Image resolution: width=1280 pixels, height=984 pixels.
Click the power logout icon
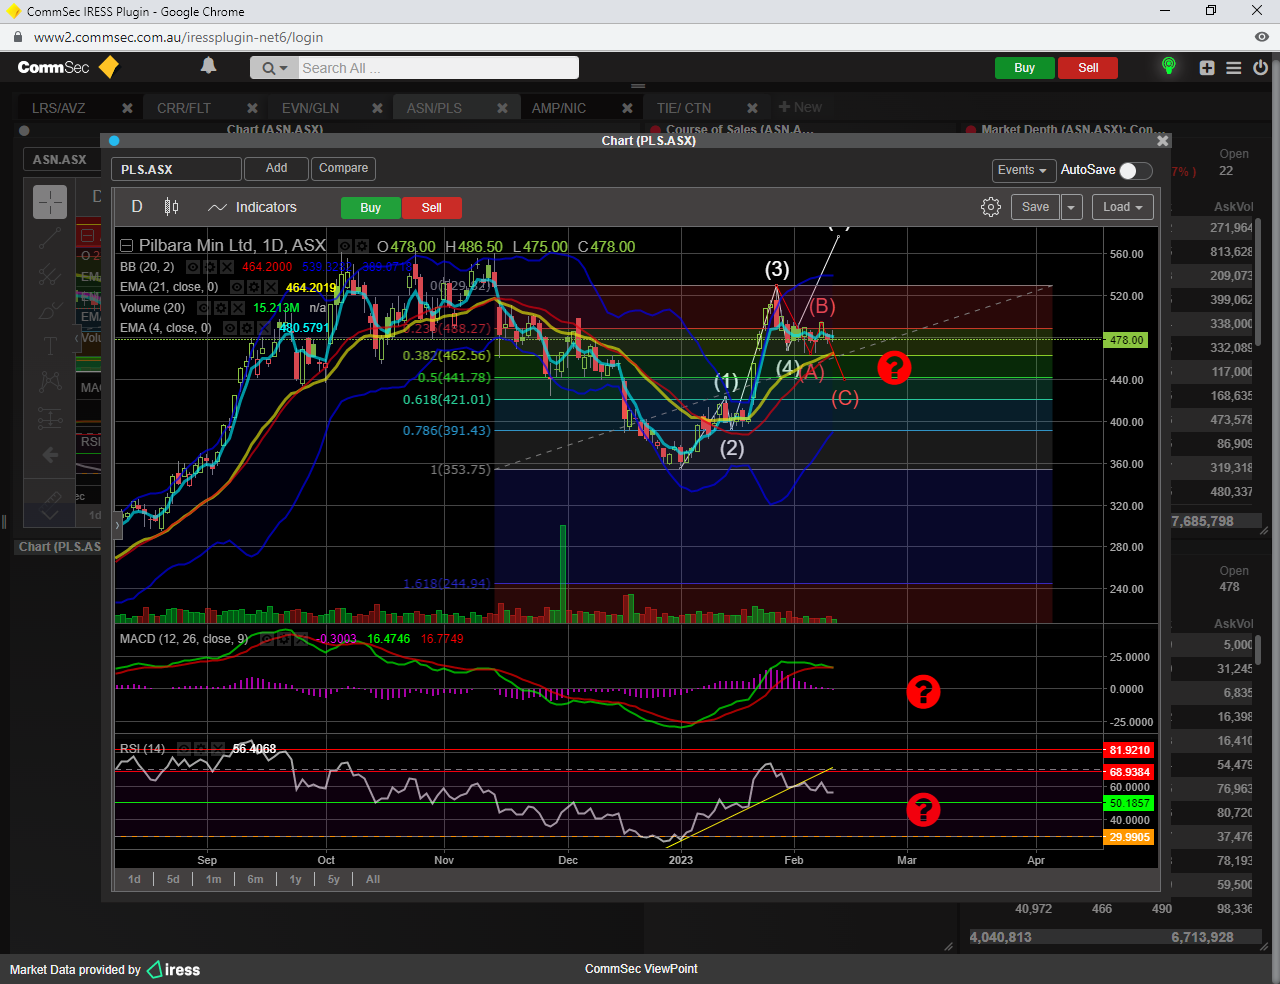coord(1260,68)
